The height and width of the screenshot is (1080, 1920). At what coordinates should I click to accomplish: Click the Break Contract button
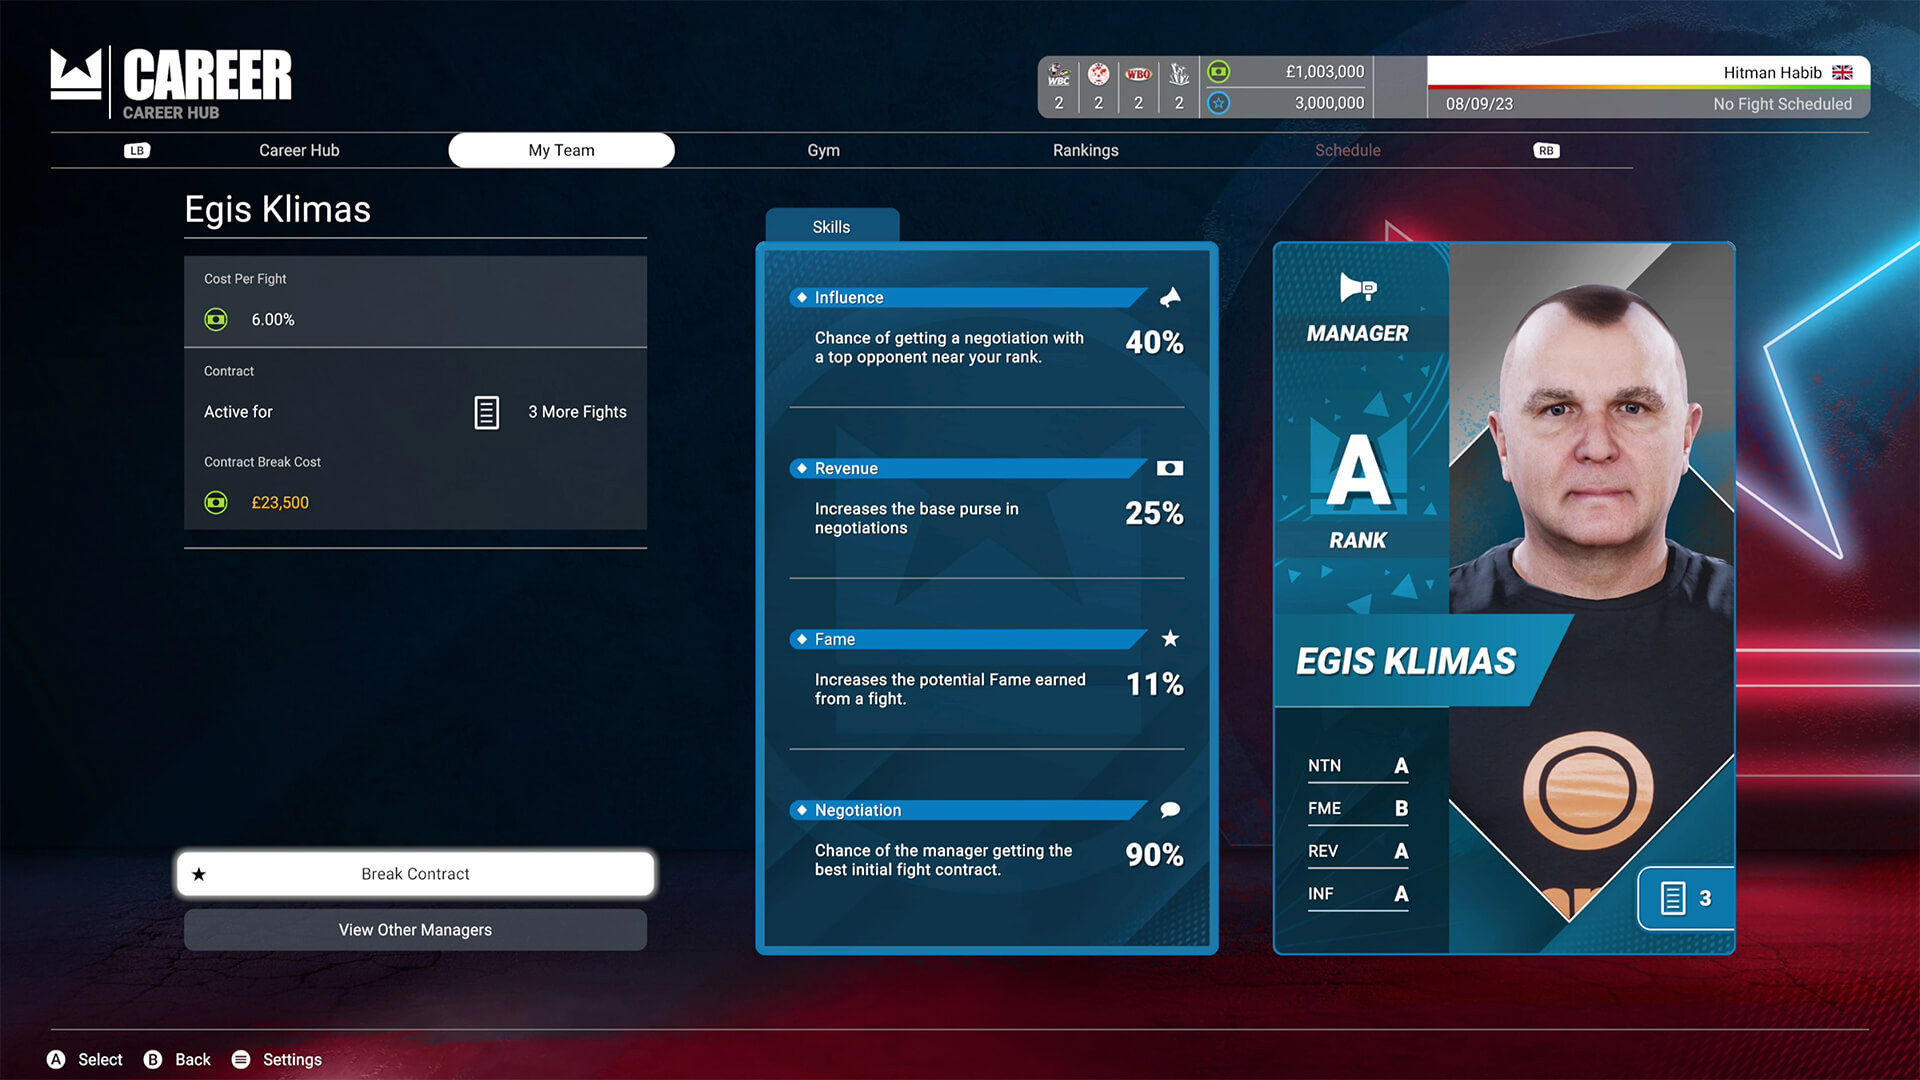point(414,873)
